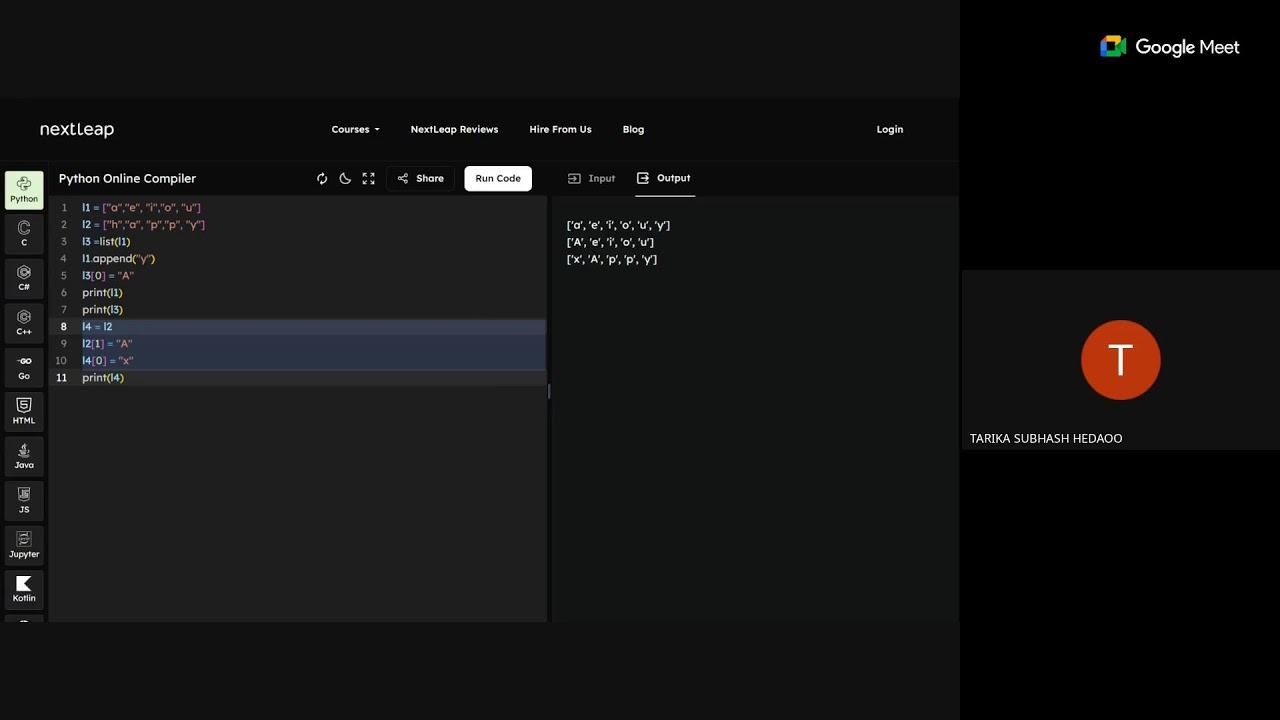Select Python language in sidebar
The width and height of the screenshot is (1280, 720).
coord(24,190)
